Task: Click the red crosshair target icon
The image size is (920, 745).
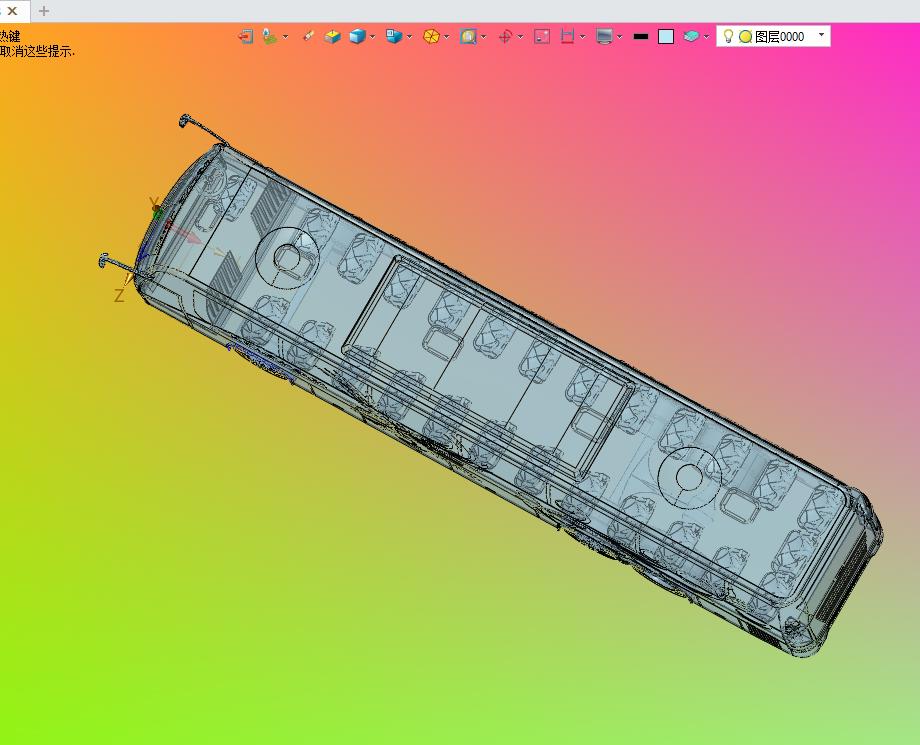Action: pyautogui.click(x=505, y=36)
